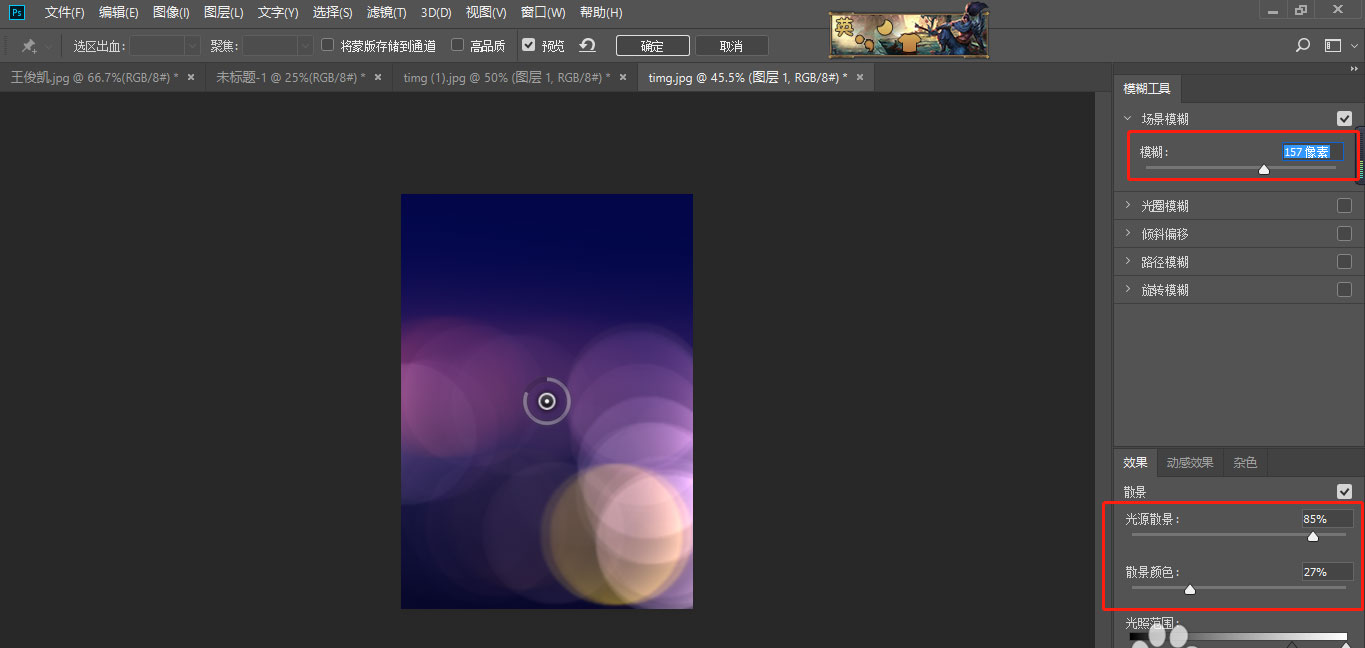Enable the 高品质 checkbox
Screen dimensions: 1365x648
coord(458,45)
